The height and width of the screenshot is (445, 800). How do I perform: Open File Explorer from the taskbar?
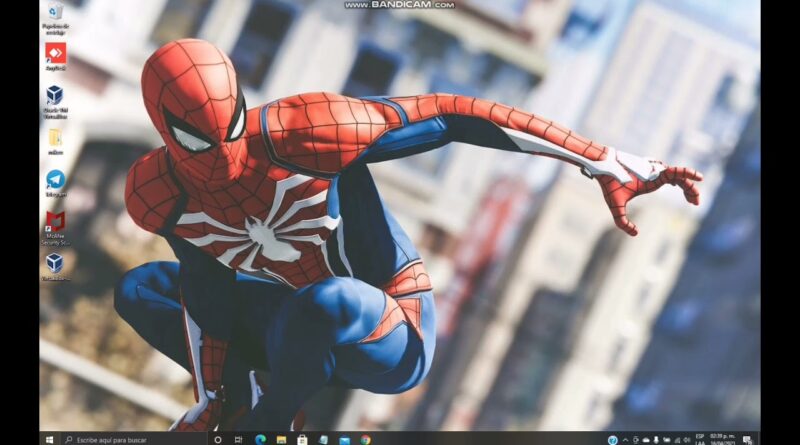click(x=281, y=439)
